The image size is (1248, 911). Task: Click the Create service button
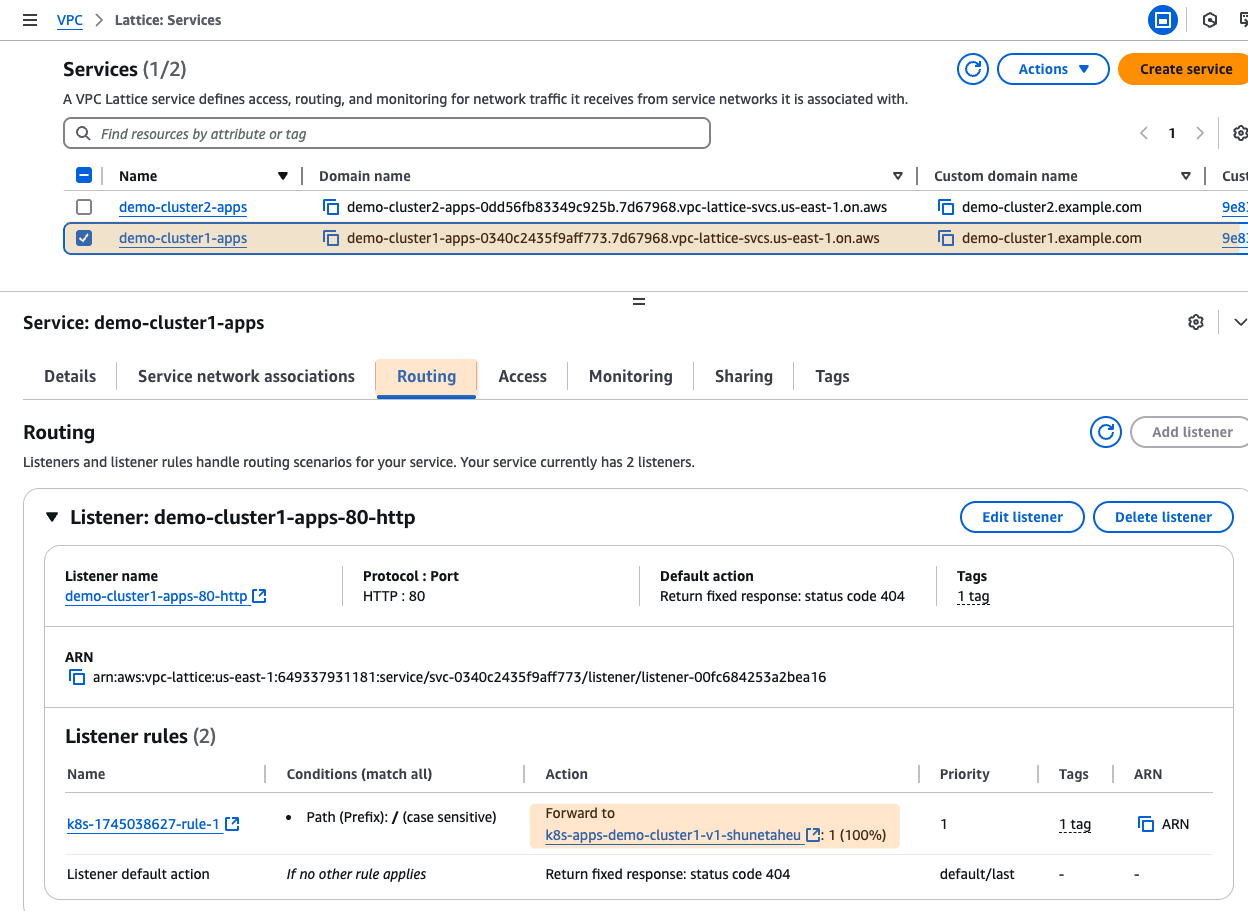click(x=1185, y=69)
